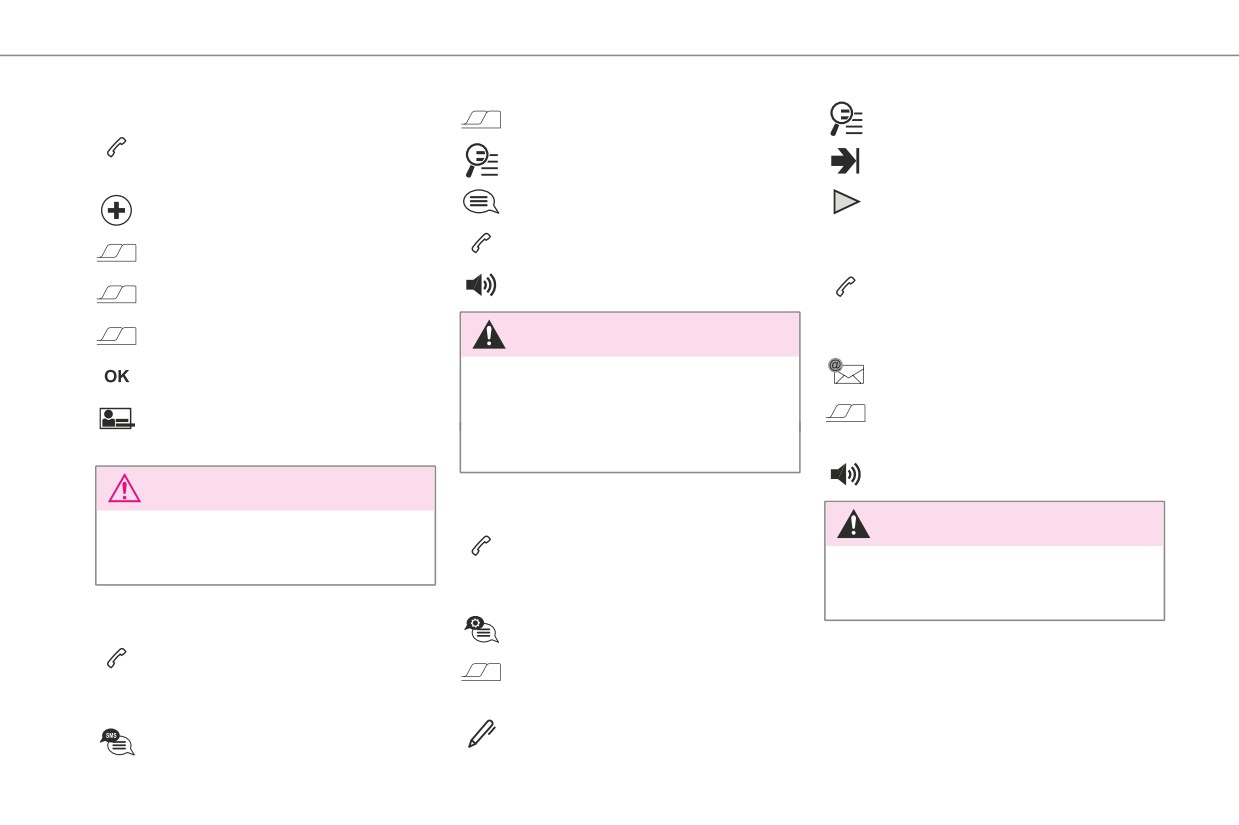
Task: Select the pencil edit icon
Action: point(481,735)
